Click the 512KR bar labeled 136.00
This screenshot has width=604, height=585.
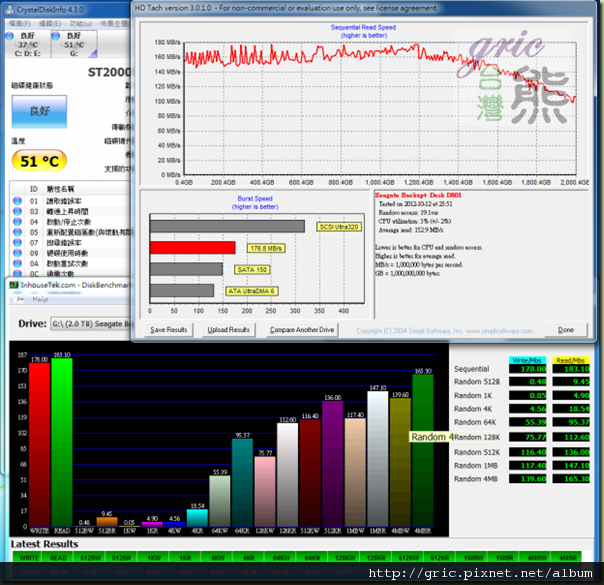click(332, 464)
